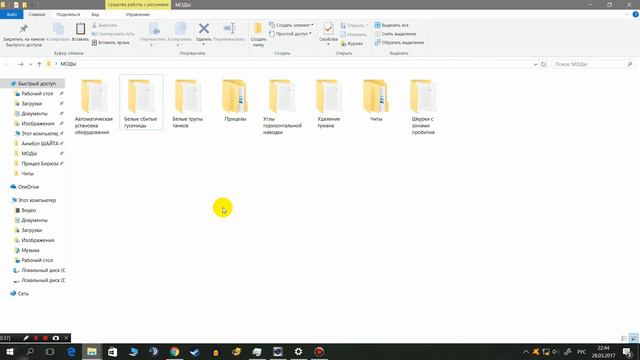Click Изменить in the Открыть group
This screenshot has height=360, width=640.
[x=353, y=34]
